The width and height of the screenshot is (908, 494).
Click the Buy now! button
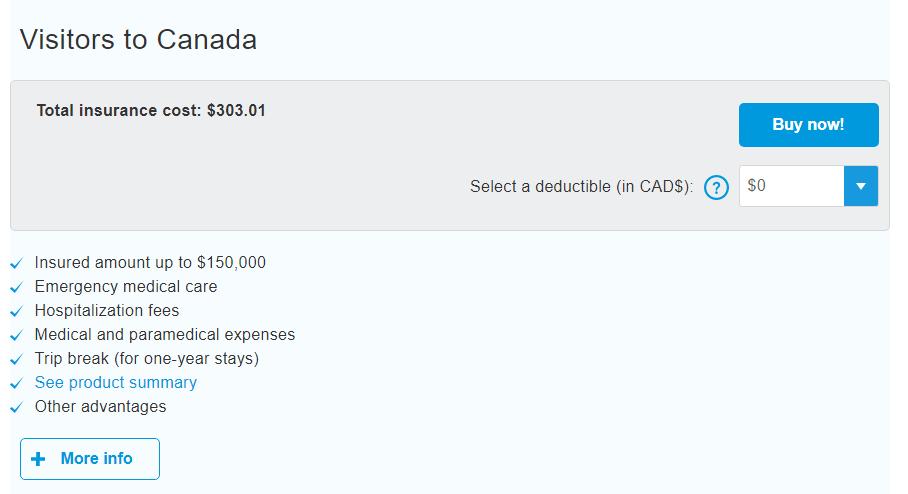point(808,125)
